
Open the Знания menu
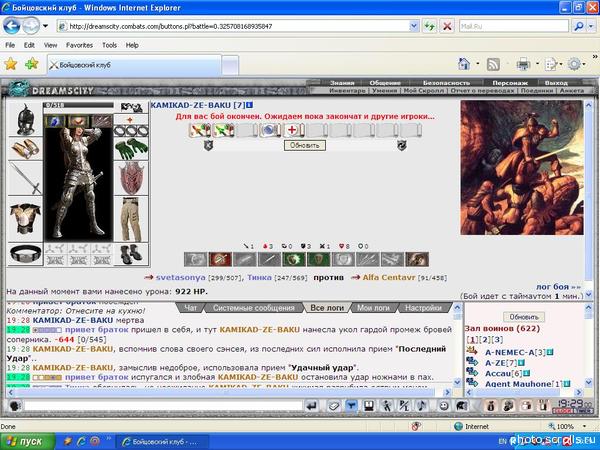[342, 83]
